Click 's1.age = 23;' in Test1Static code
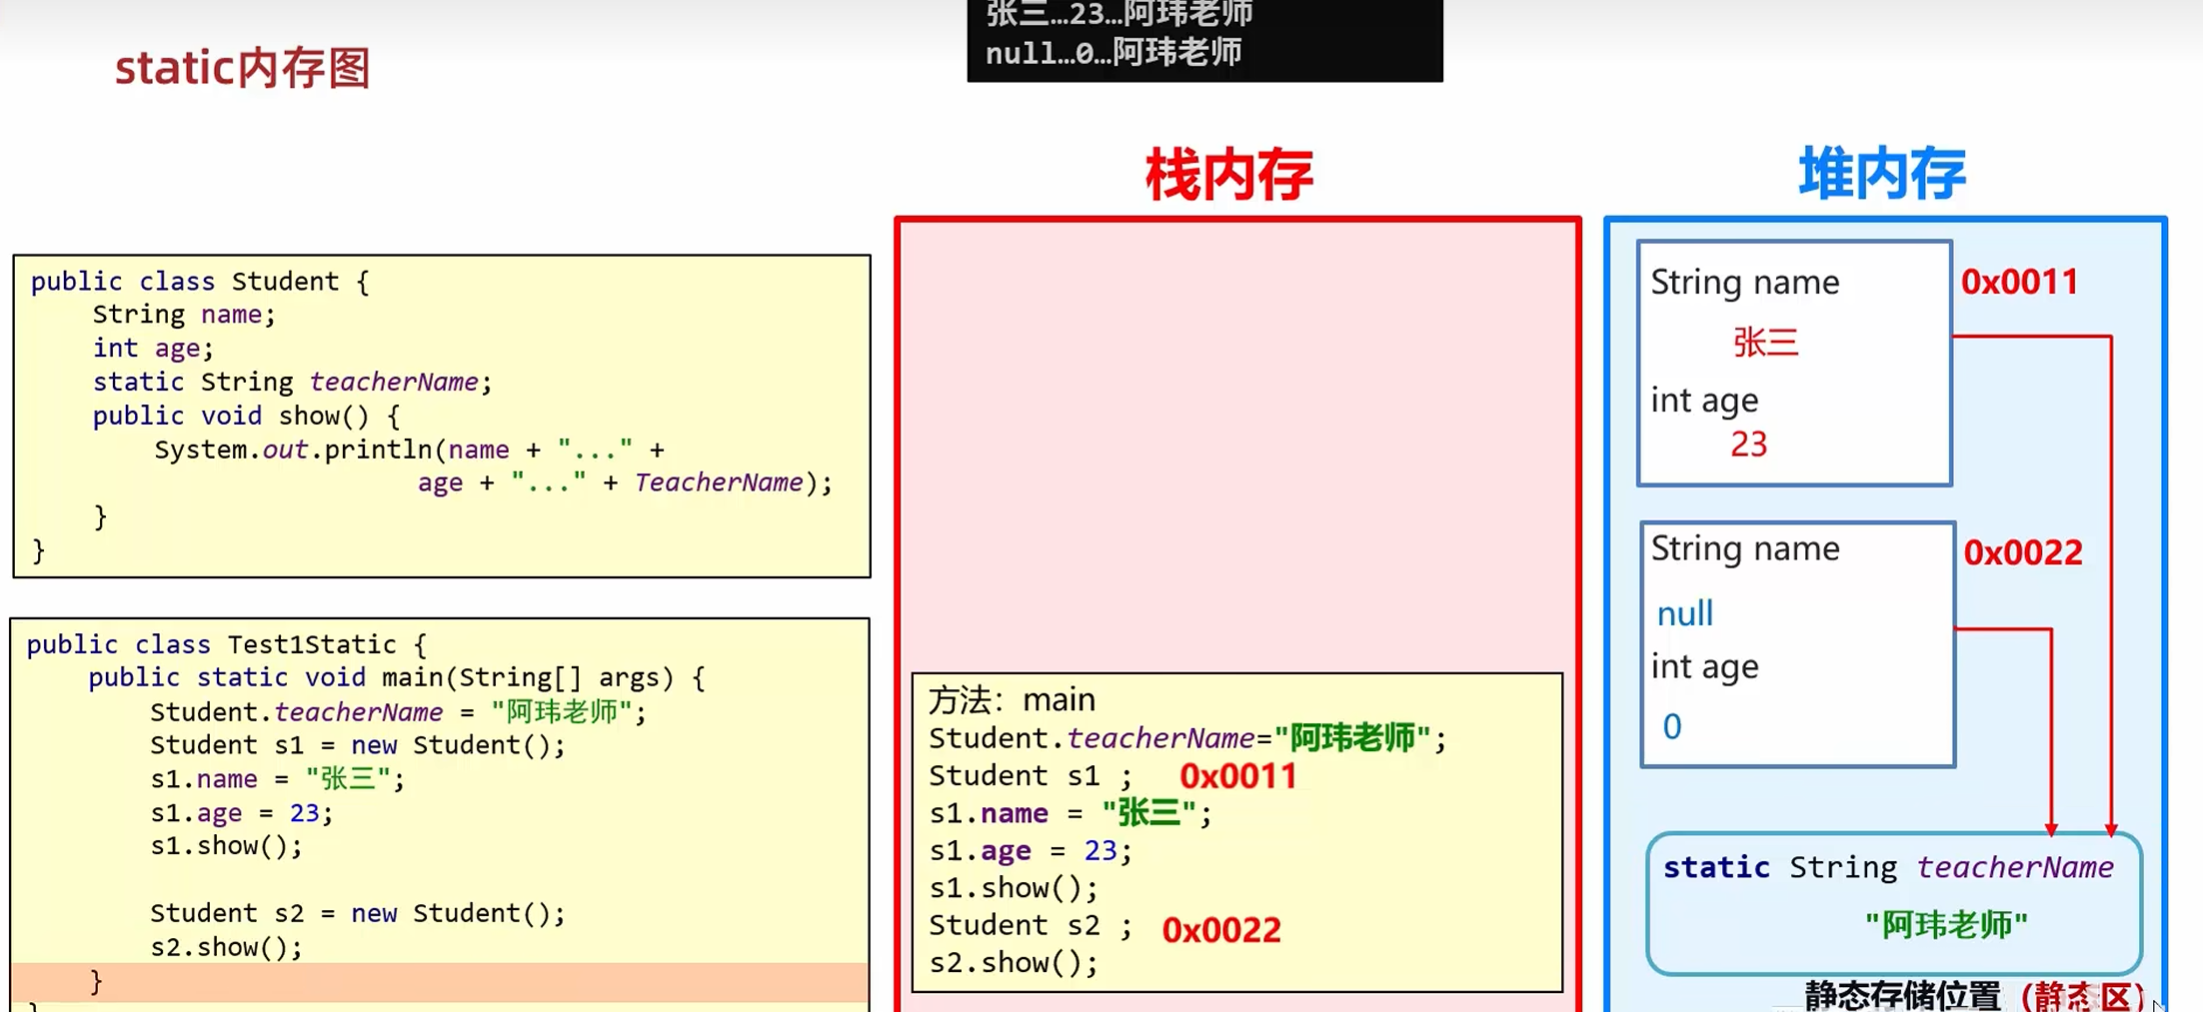This screenshot has width=2203, height=1012. pyautogui.click(x=241, y=813)
